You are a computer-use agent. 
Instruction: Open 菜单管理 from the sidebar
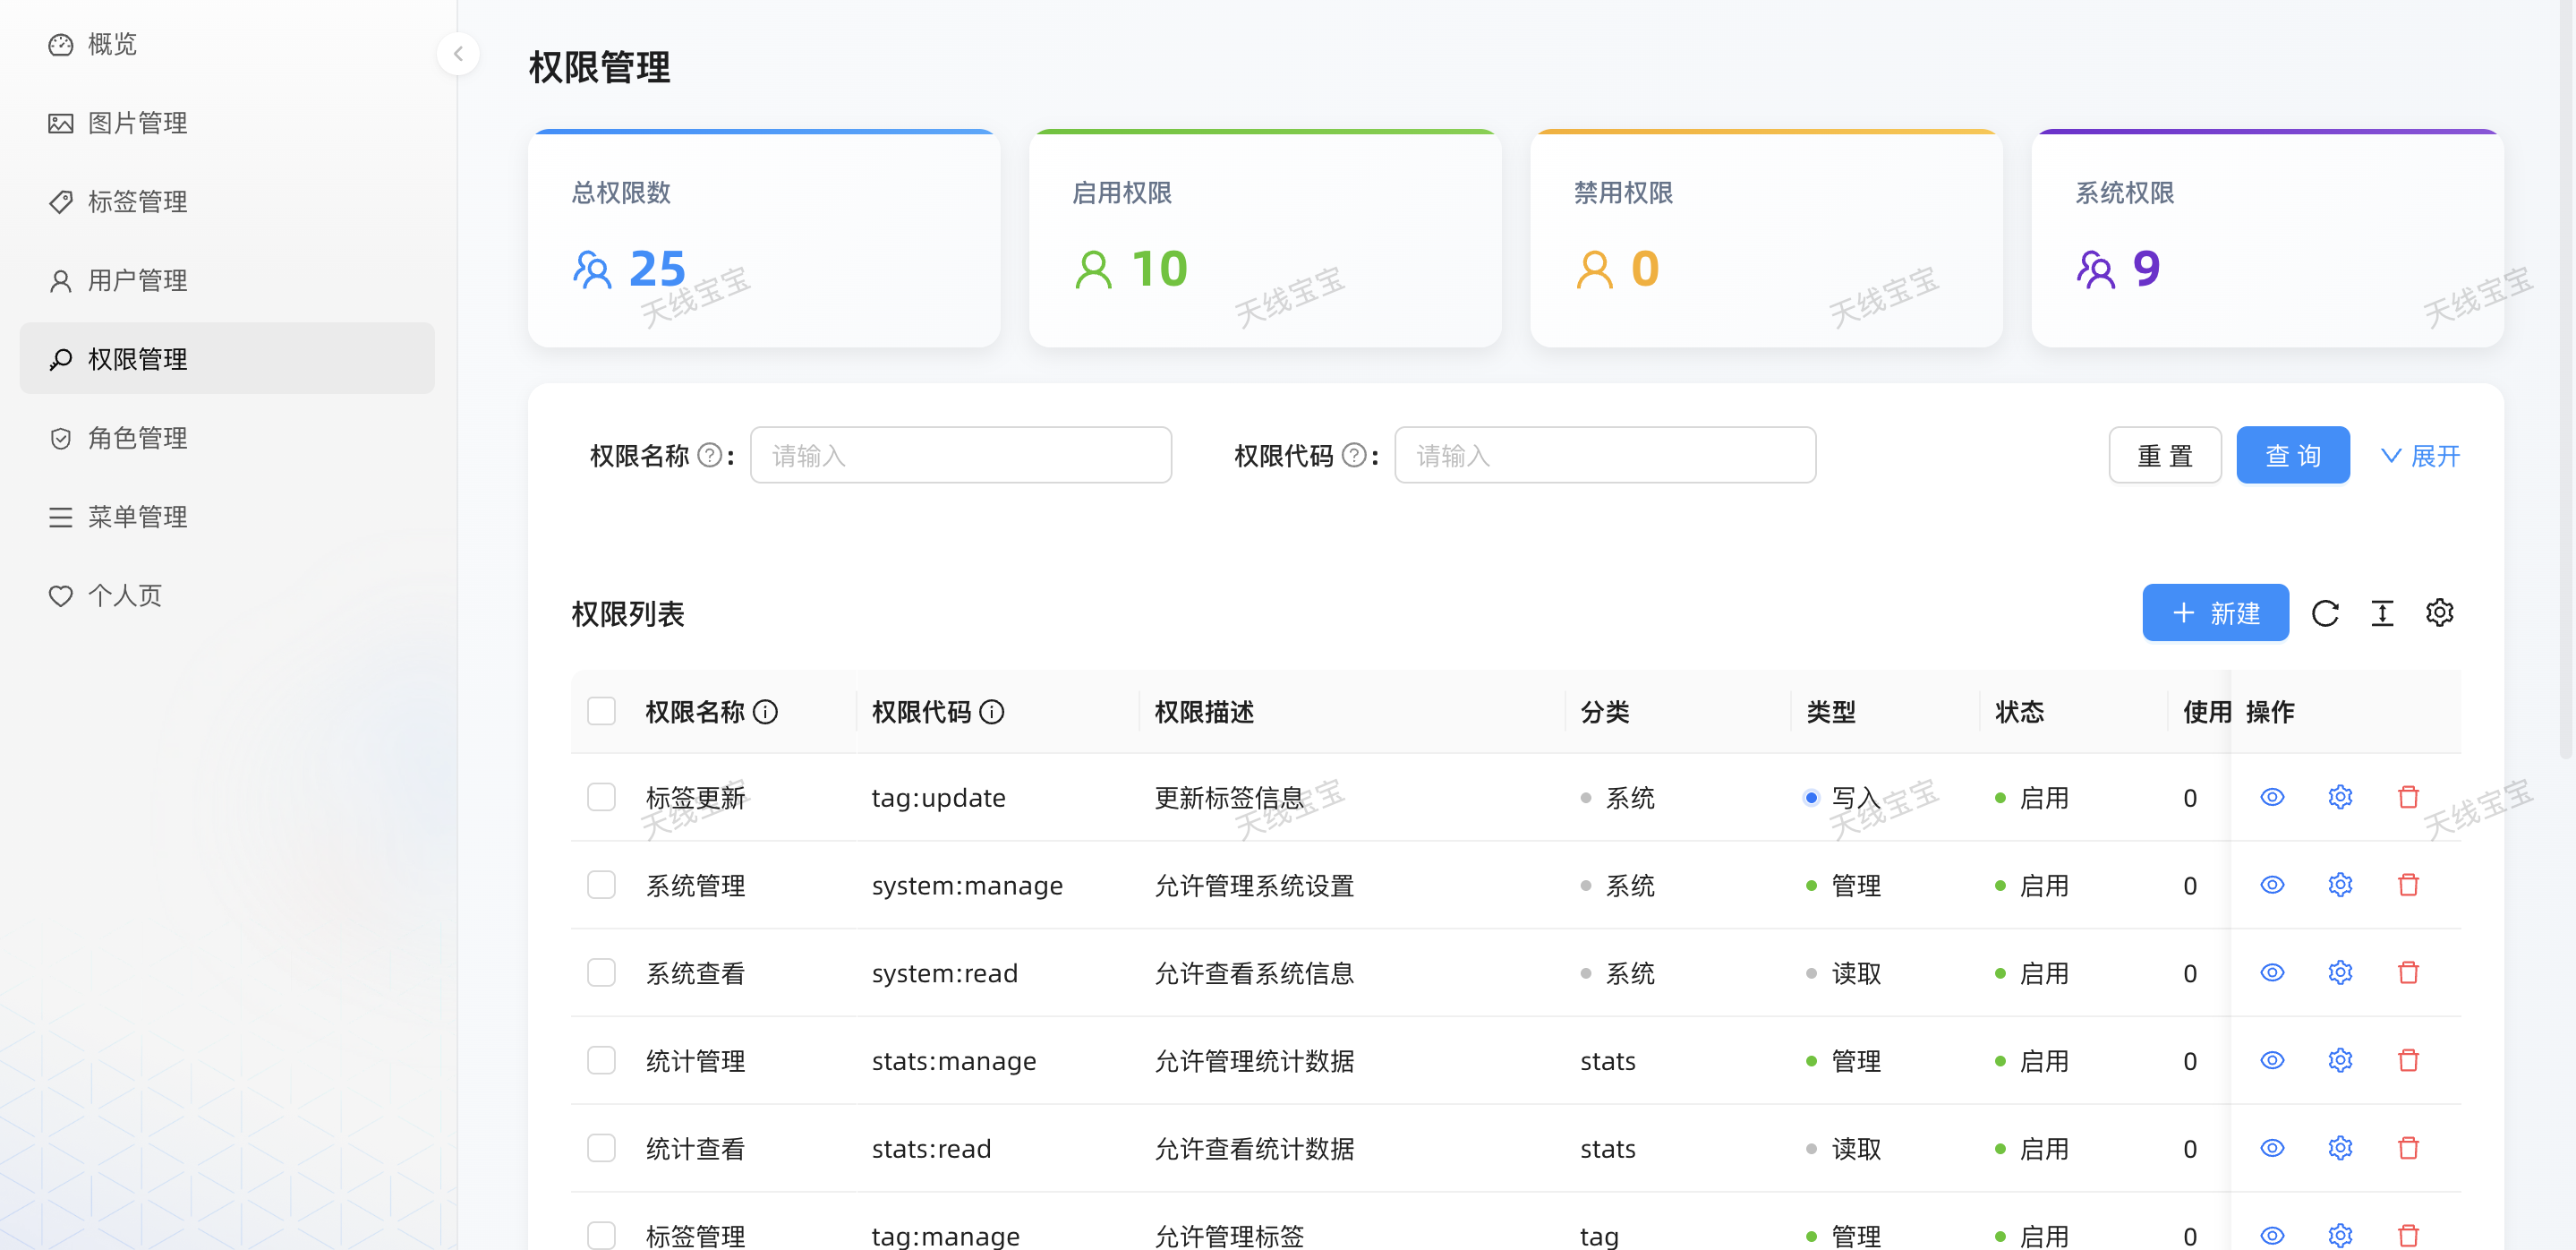tap(137, 517)
